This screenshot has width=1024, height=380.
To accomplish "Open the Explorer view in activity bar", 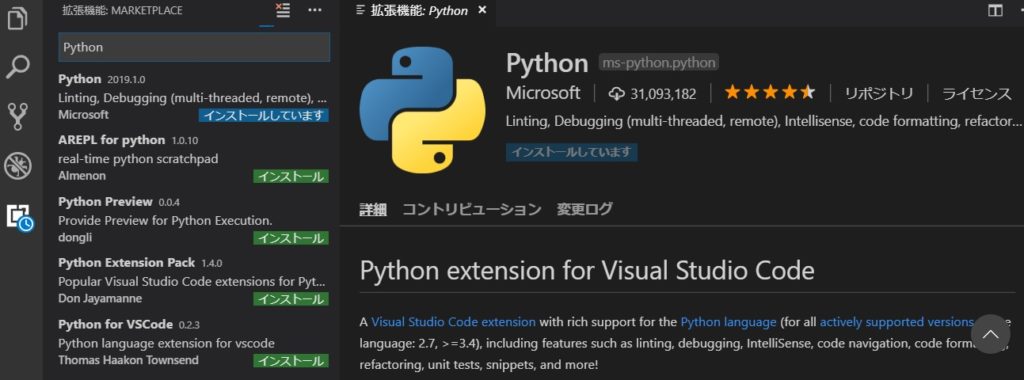I will pos(18,18).
